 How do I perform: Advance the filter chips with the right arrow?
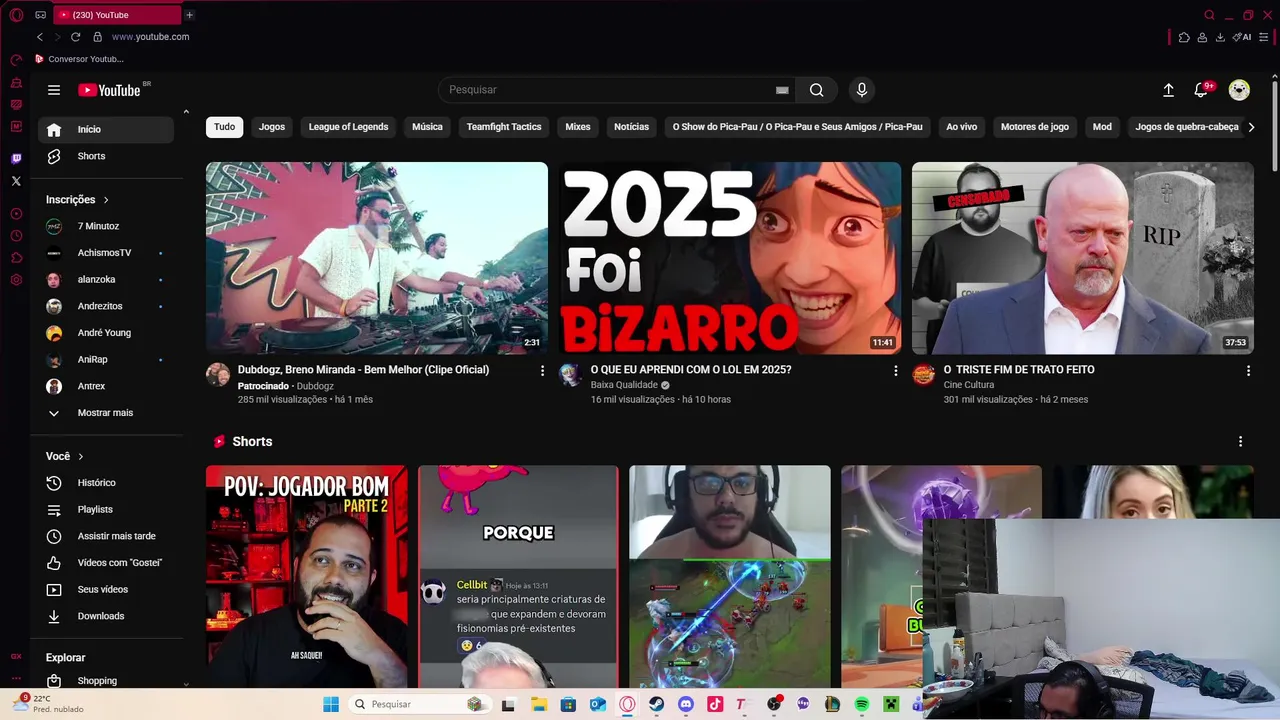coord(1251,127)
